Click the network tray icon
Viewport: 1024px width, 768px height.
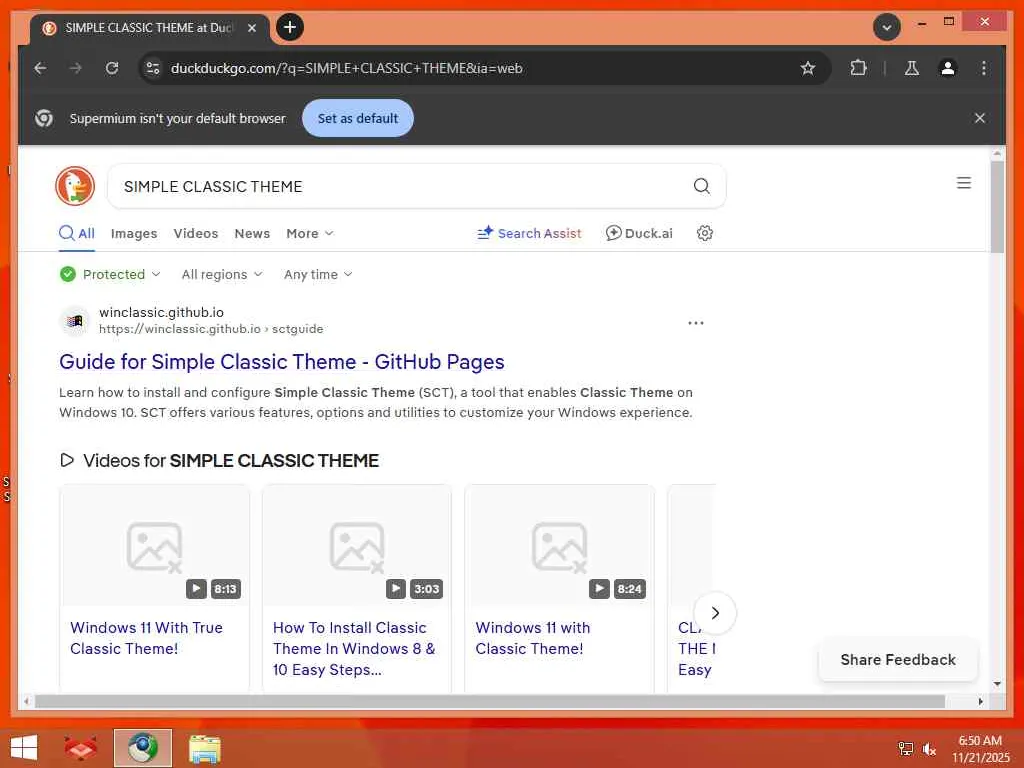coord(905,749)
